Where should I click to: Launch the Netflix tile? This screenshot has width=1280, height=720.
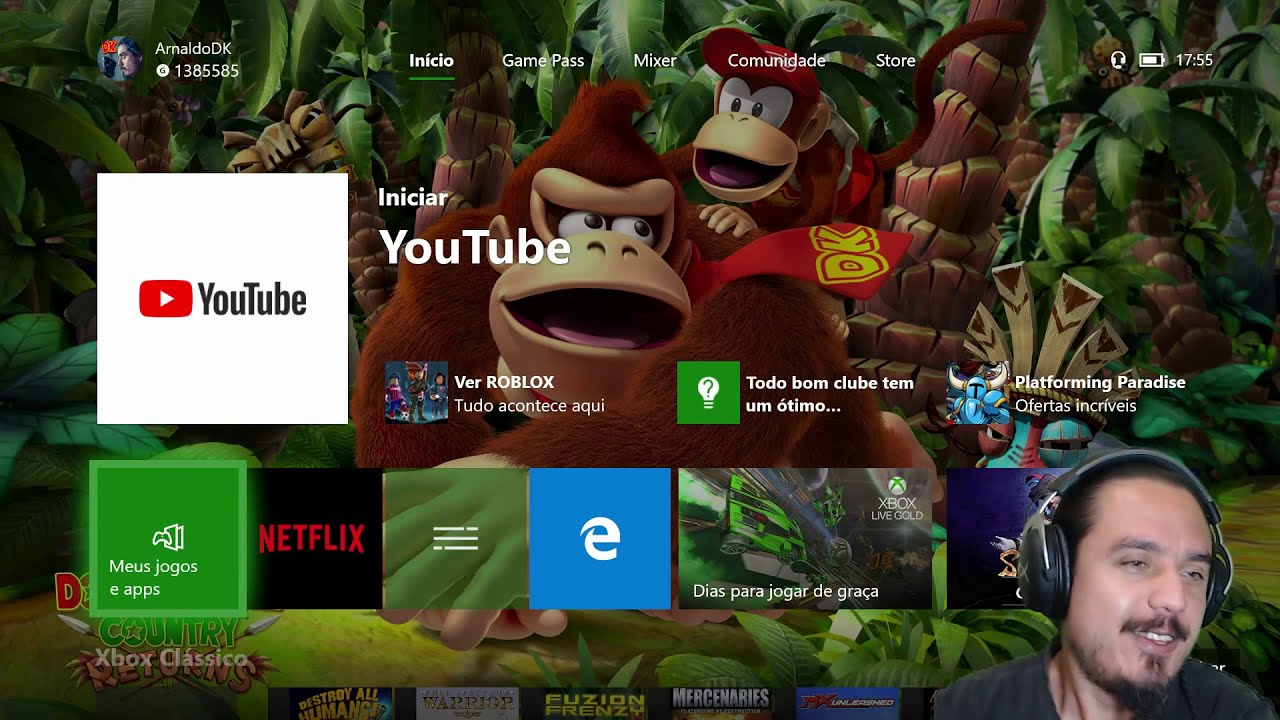pos(311,539)
